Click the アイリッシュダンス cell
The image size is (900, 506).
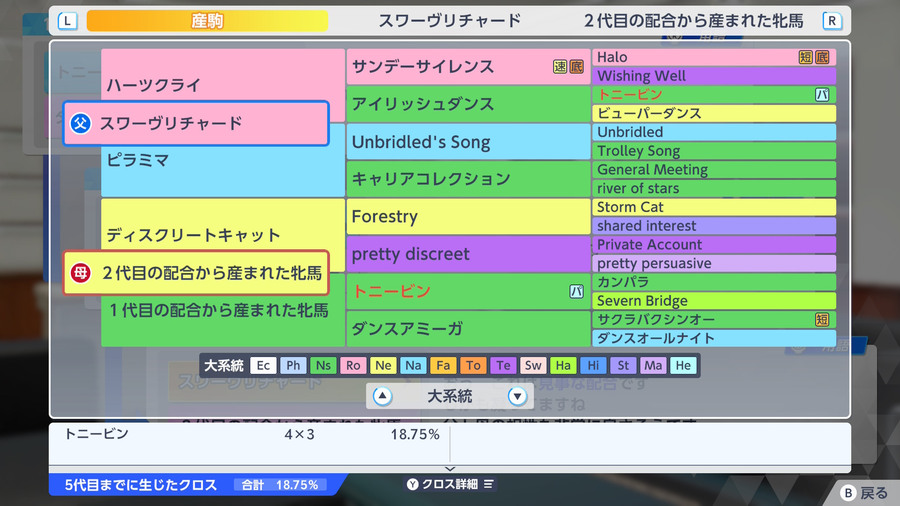(x=468, y=104)
